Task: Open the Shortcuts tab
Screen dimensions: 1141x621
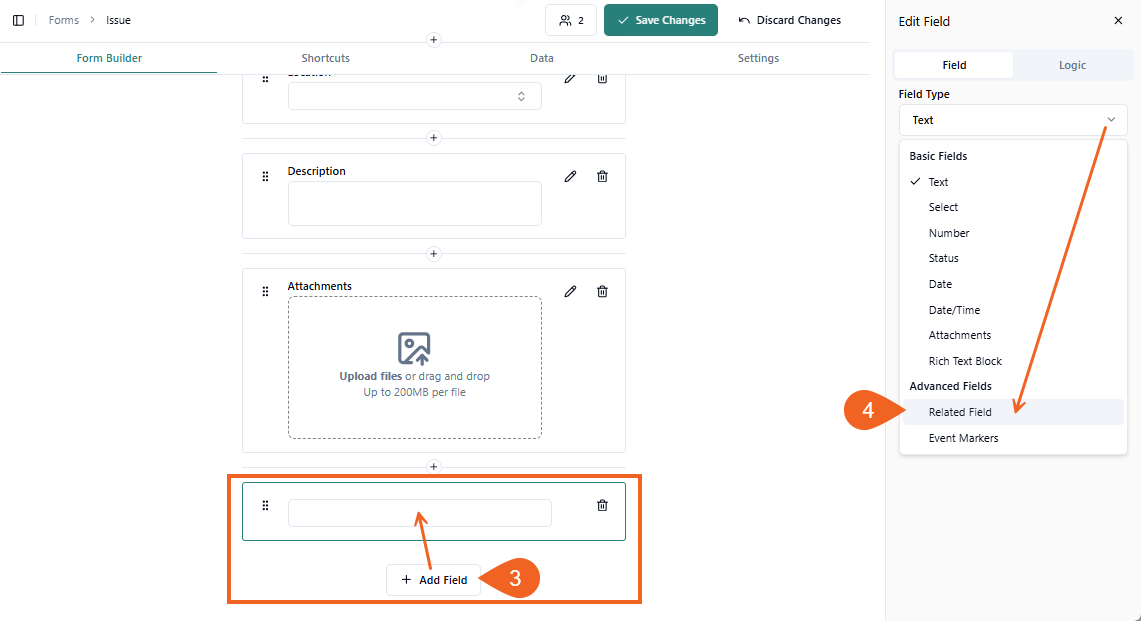Action: coord(325,58)
